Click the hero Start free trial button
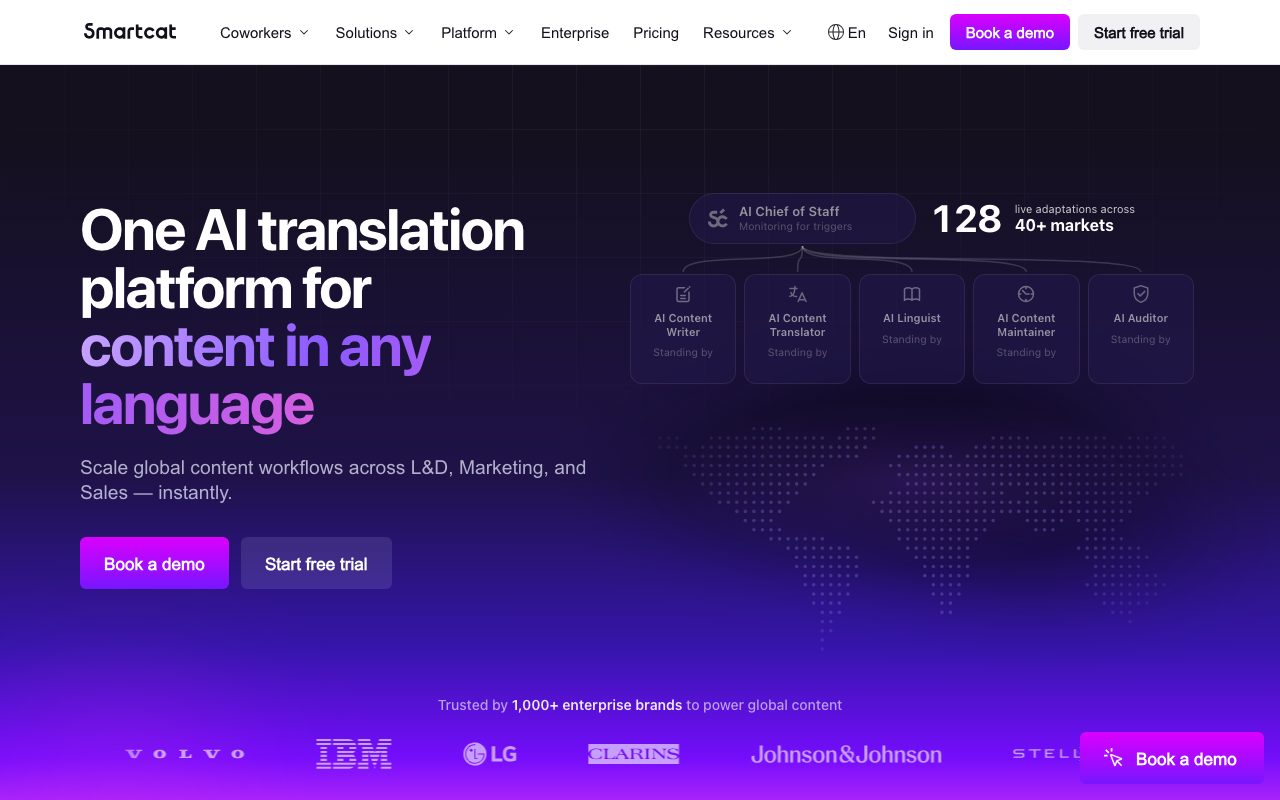This screenshot has height=800, width=1280. (x=316, y=563)
